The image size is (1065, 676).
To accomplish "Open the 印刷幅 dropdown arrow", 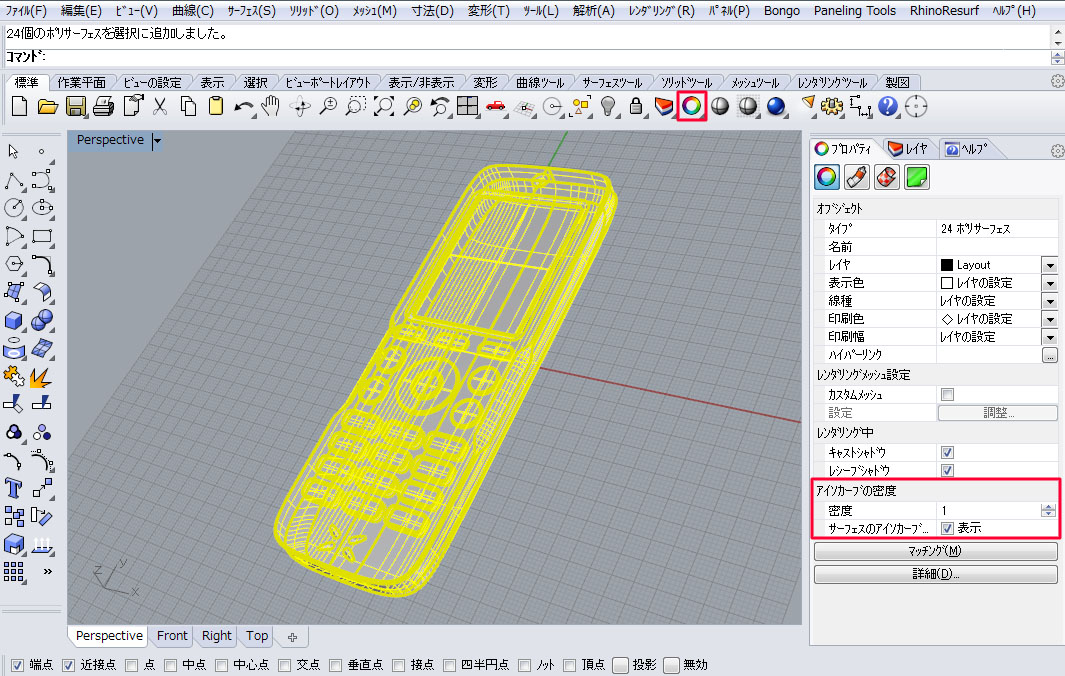I will pyautogui.click(x=1050, y=337).
